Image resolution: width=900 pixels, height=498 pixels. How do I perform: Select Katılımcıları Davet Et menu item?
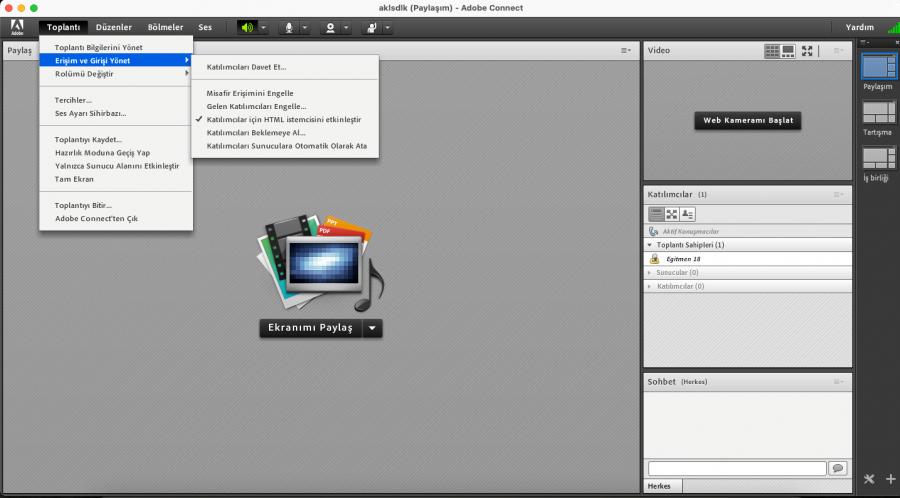click(x=246, y=67)
